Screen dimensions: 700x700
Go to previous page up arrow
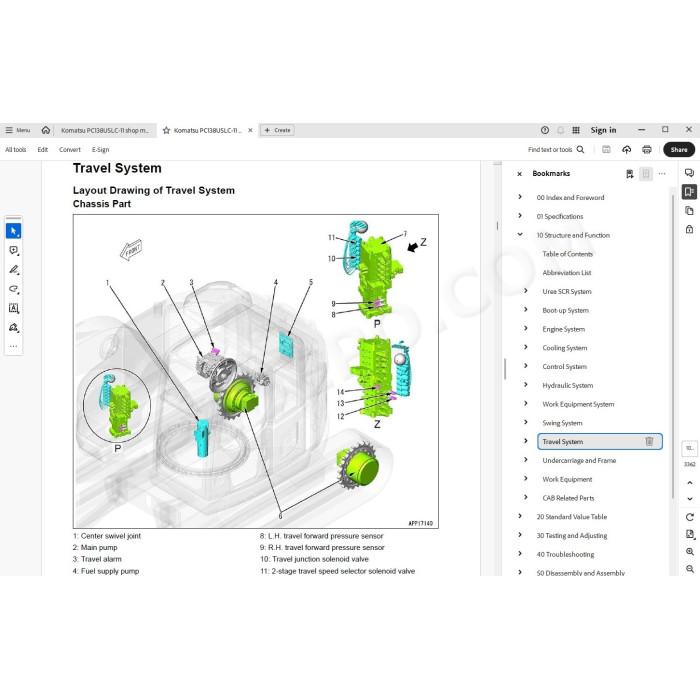[x=690, y=483]
